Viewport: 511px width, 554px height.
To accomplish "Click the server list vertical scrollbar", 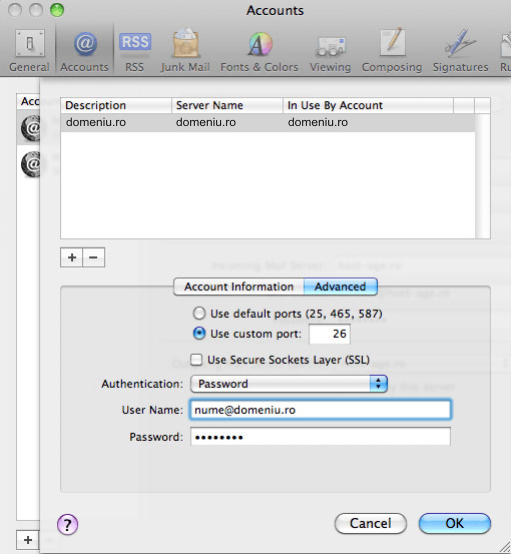I will click(x=482, y=176).
